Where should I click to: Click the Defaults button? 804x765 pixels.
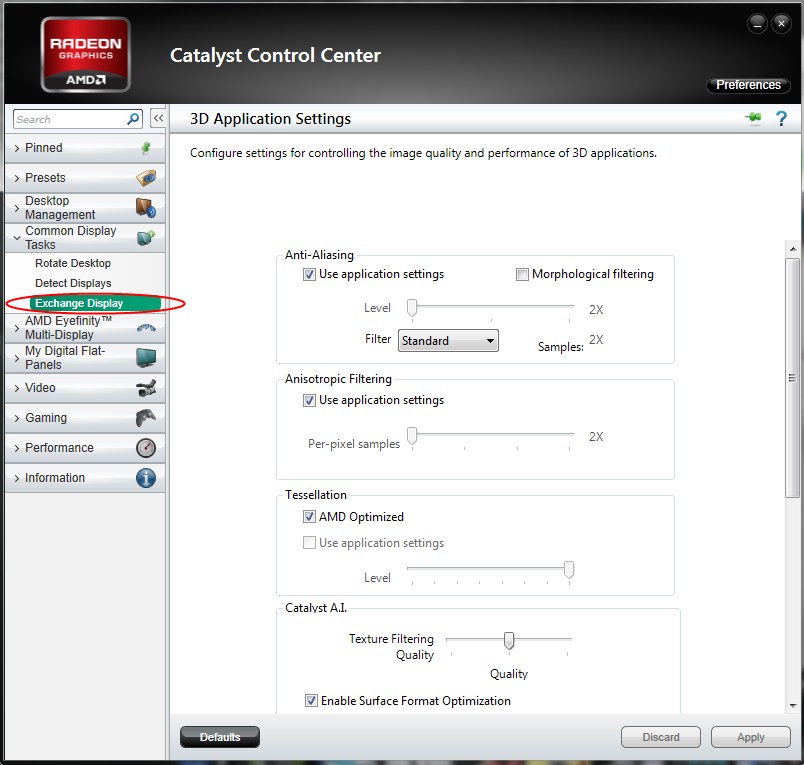[220, 737]
